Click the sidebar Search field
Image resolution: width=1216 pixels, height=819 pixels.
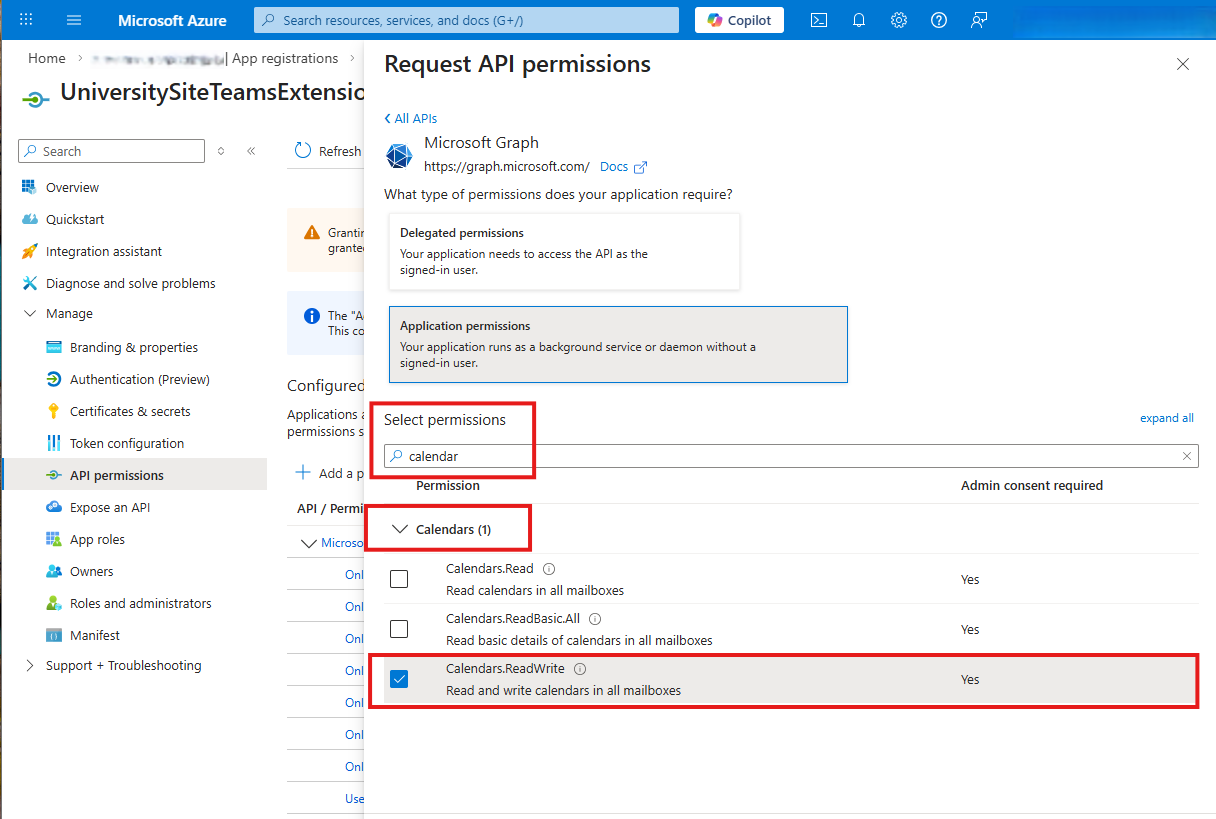click(112, 151)
